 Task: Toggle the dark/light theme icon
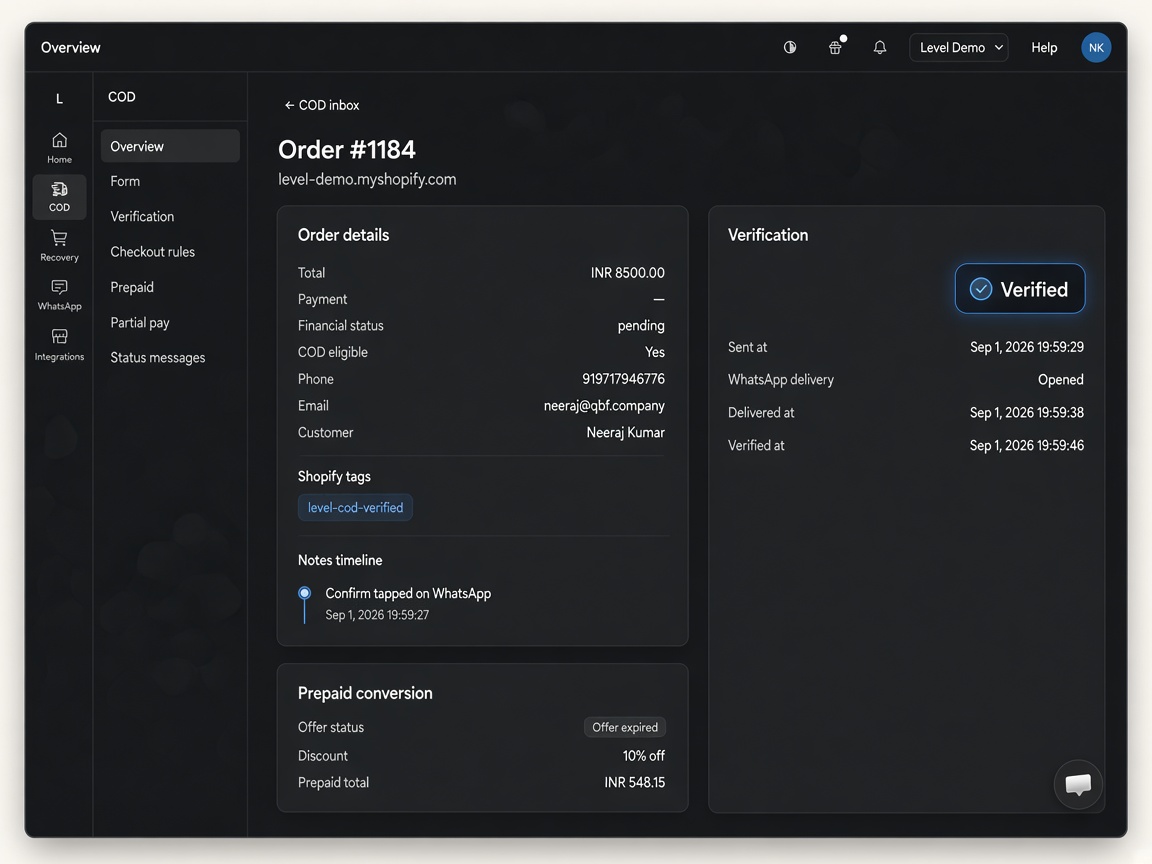790,47
